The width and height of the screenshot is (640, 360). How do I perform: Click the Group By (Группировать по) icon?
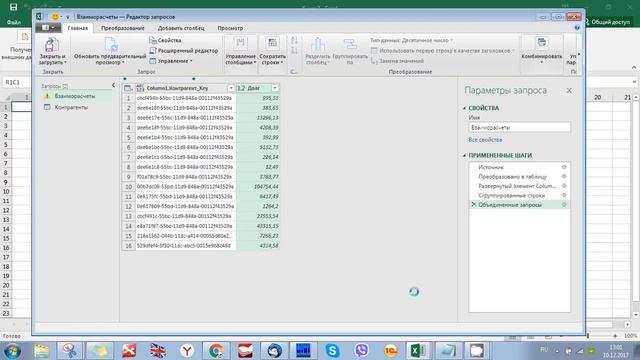coord(350,44)
